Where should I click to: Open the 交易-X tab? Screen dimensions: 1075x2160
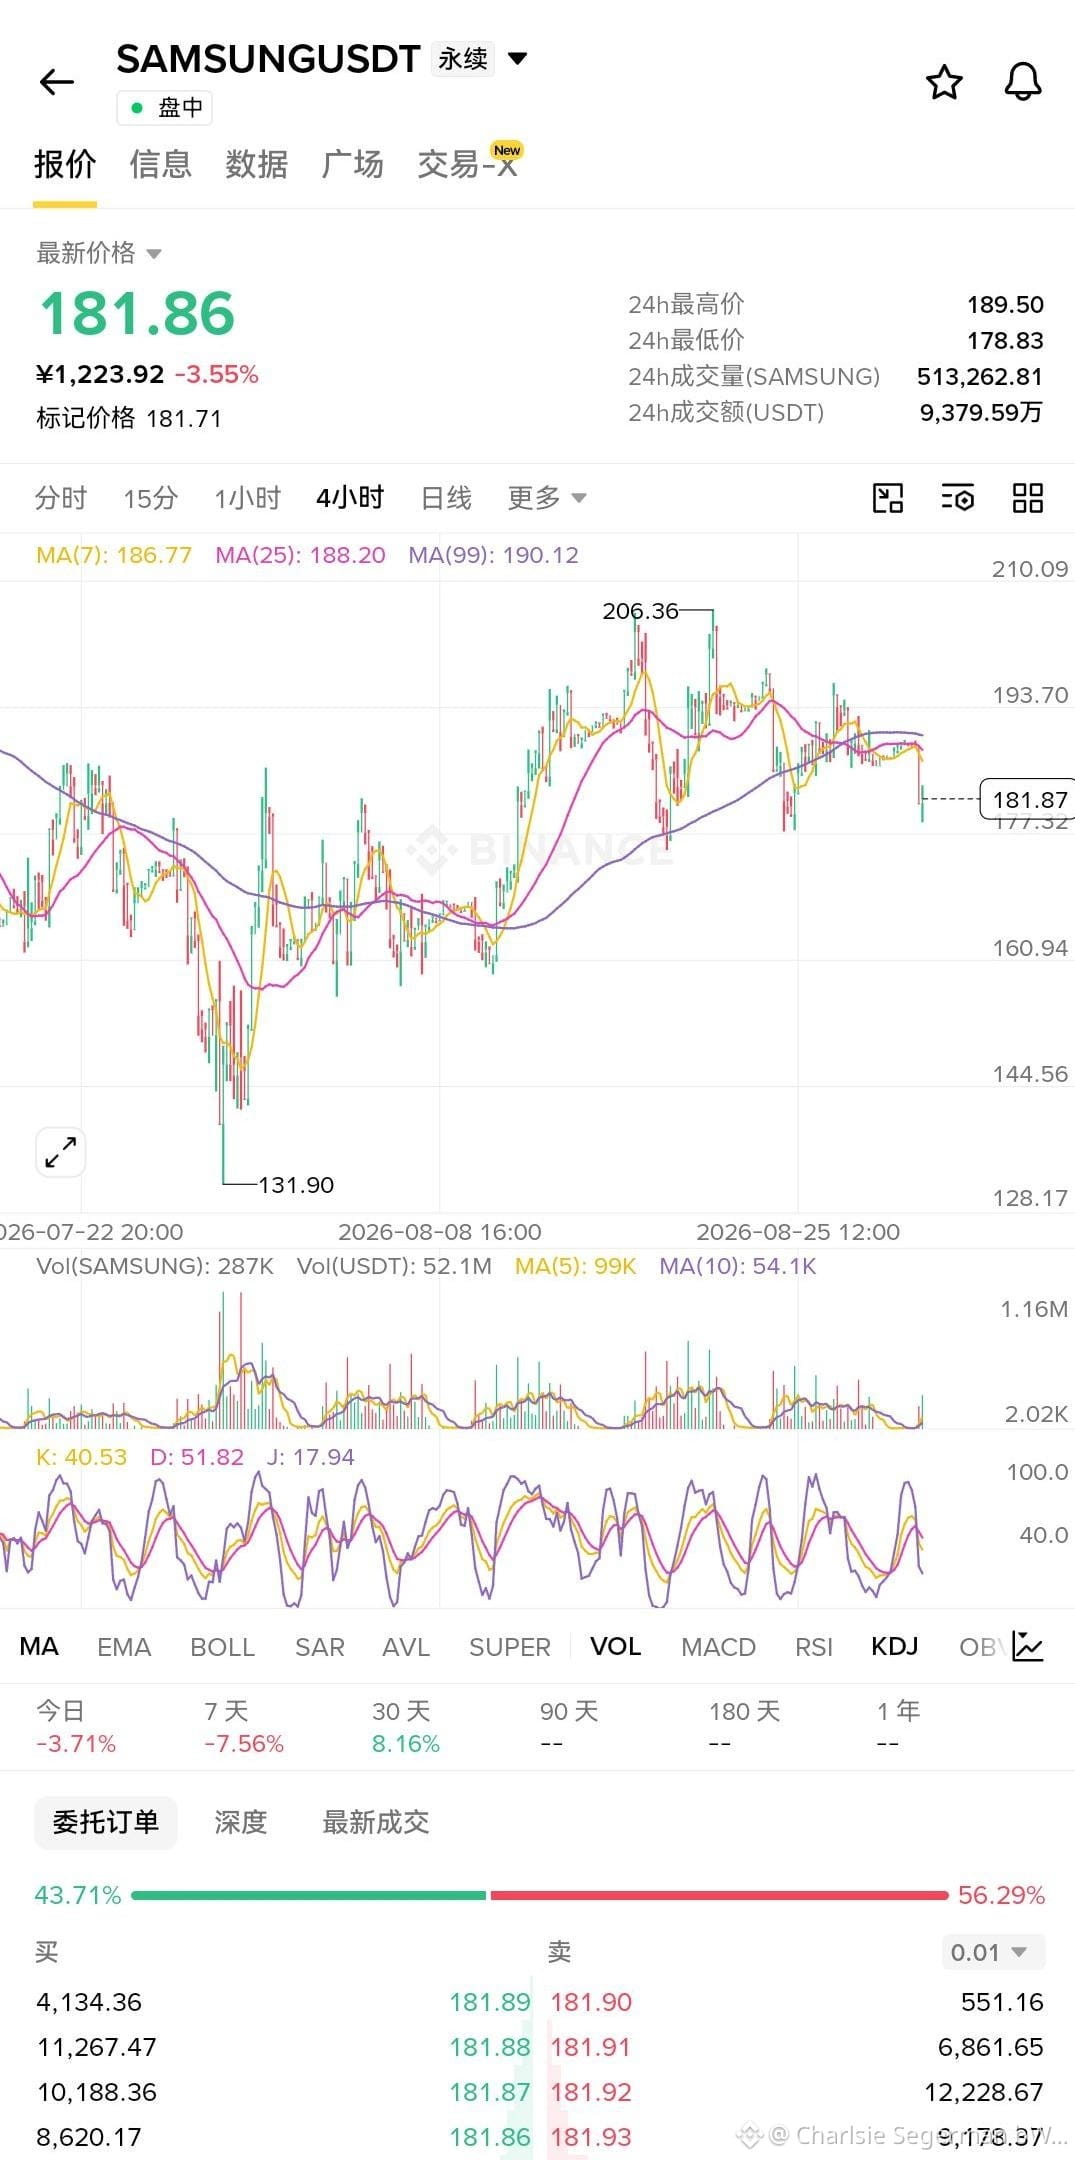468,164
